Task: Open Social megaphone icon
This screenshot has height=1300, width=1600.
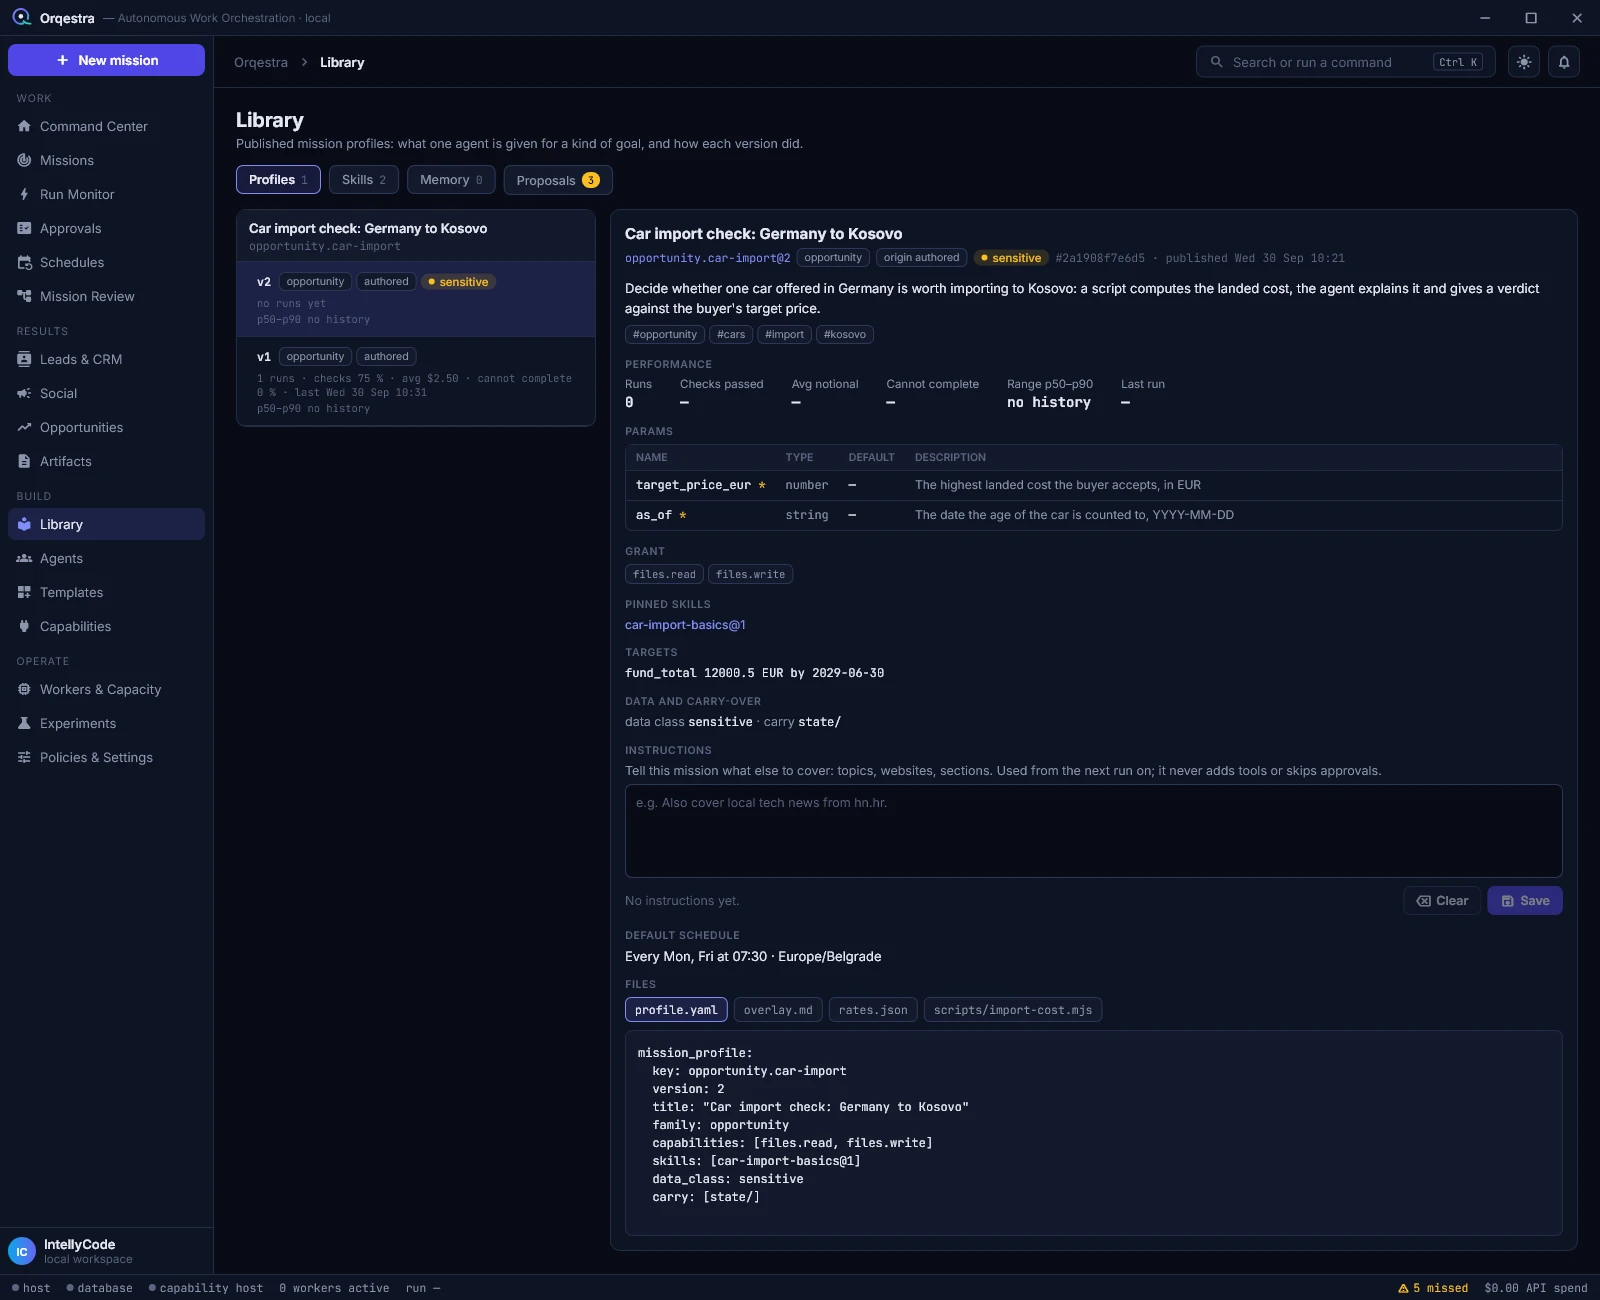Action: click(24, 393)
